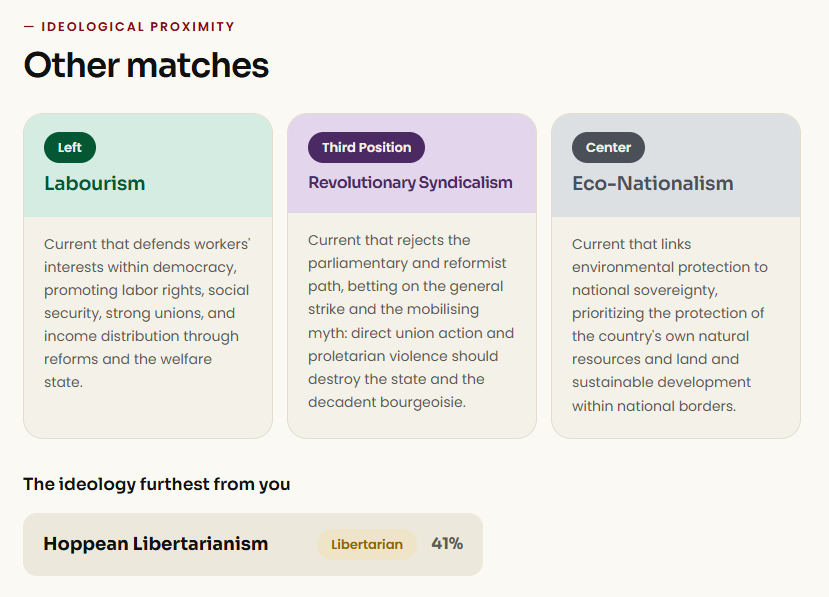The height and width of the screenshot is (597, 829).
Task: Click the purple Syndicalism card header
Action: click(412, 163)
